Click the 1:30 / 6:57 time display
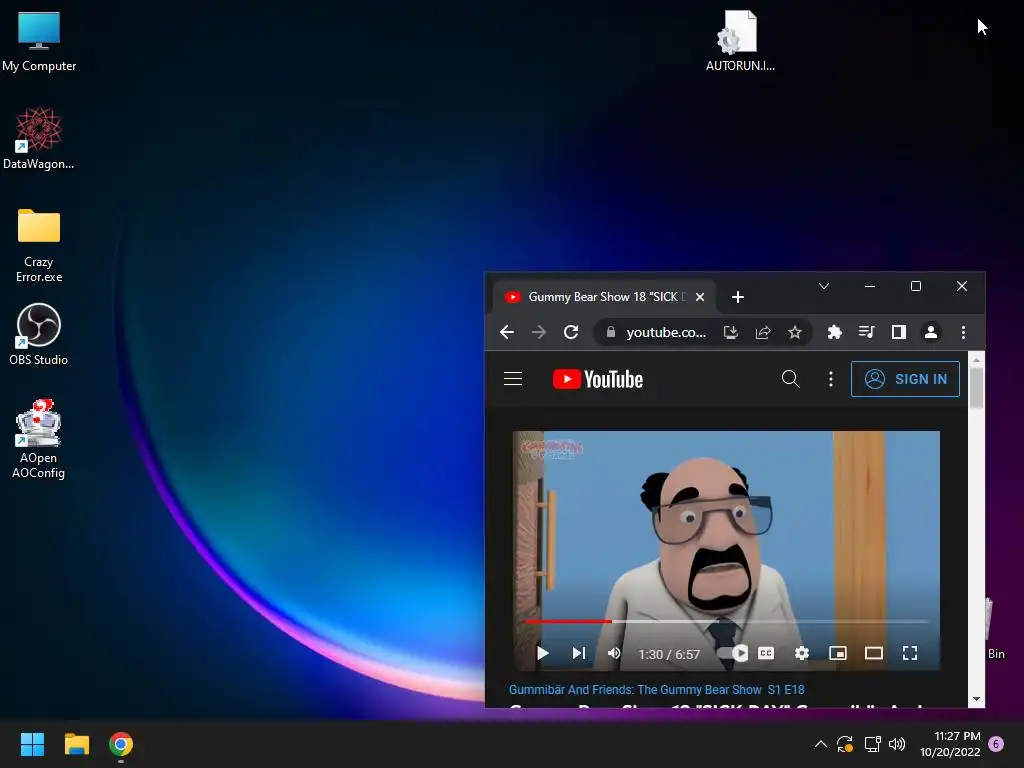Image resolution: width=1024 pixels, height=768 pixels. (x=669, y=654)
